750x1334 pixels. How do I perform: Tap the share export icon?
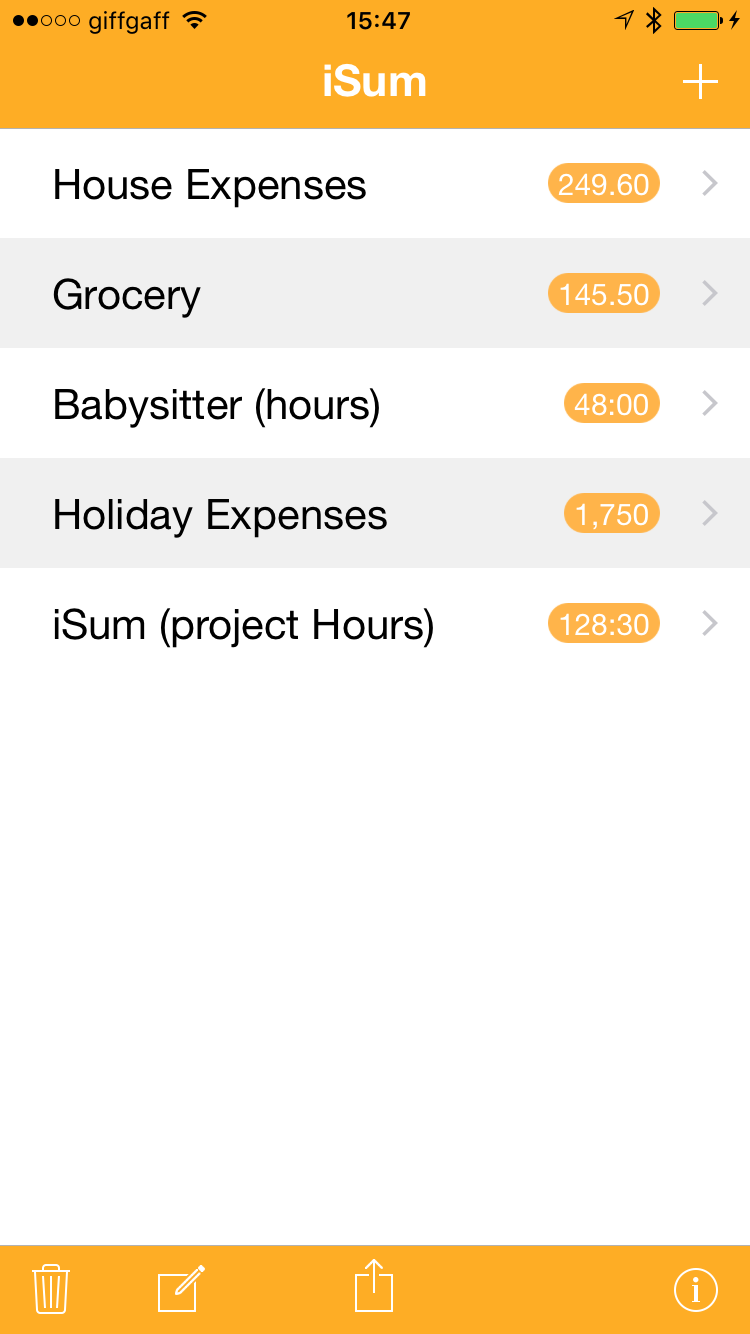(374, 1286)
